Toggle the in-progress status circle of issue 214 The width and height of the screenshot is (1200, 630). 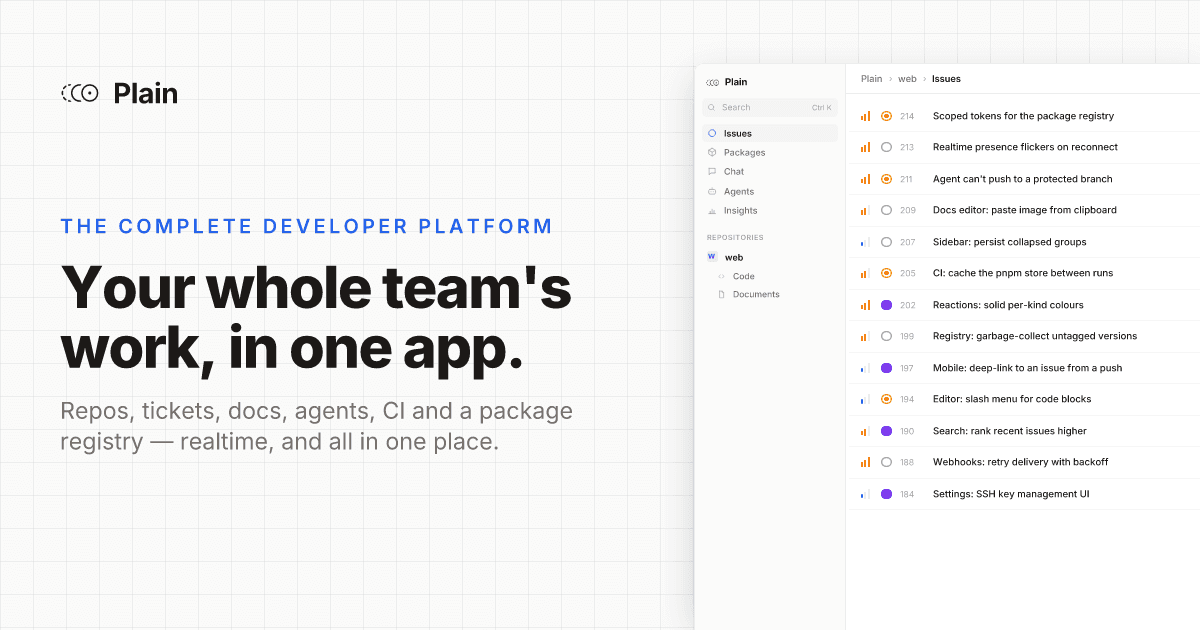[x=886, y=116]
